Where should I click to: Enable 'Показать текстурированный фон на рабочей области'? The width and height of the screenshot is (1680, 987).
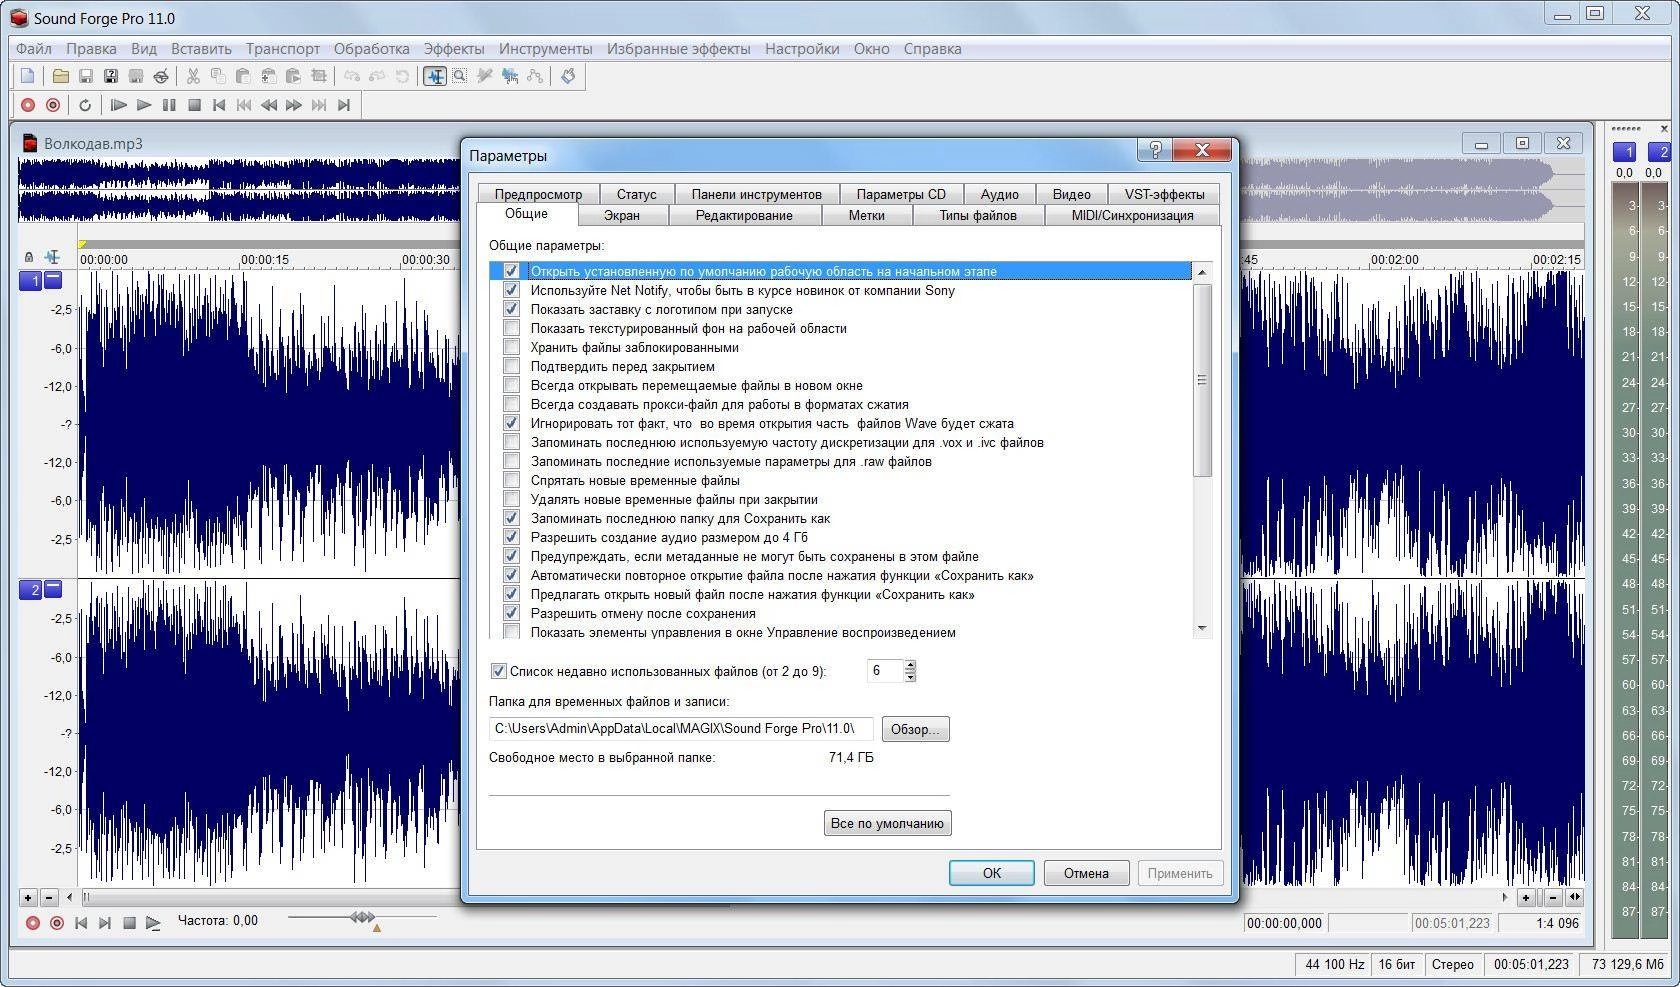511,328
